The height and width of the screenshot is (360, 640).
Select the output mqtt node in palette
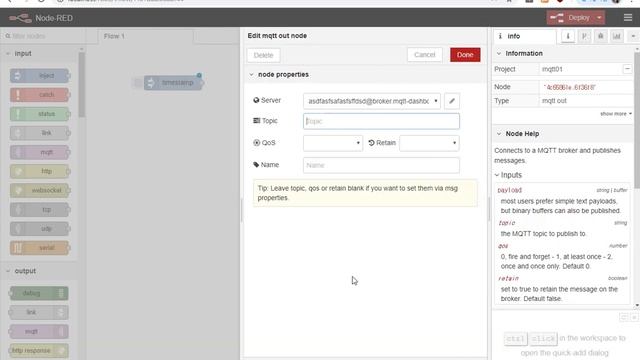click(x=39, y=331)
